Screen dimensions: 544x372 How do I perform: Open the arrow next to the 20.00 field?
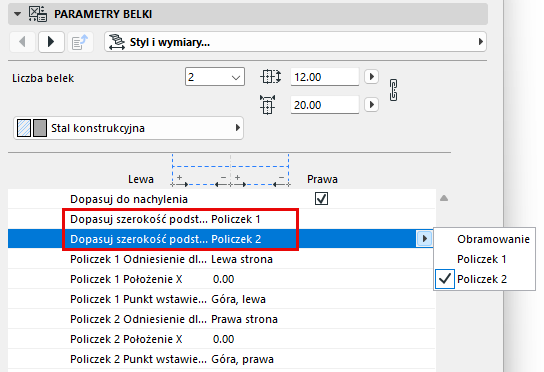click(x=371, y=104)
